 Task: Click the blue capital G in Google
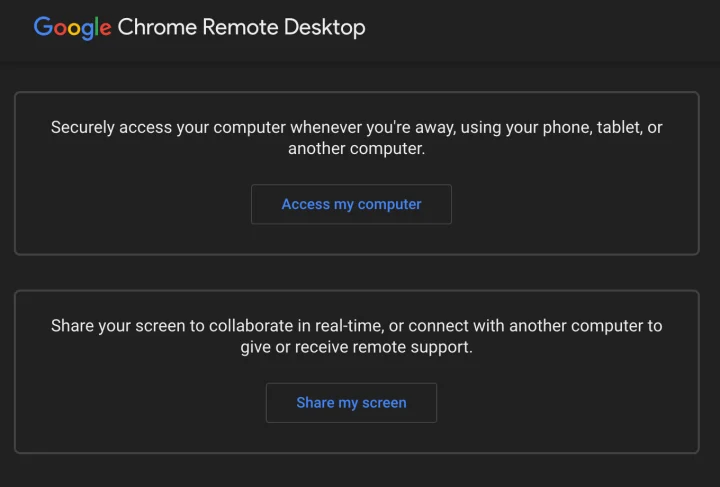click(x=43, y=27)
